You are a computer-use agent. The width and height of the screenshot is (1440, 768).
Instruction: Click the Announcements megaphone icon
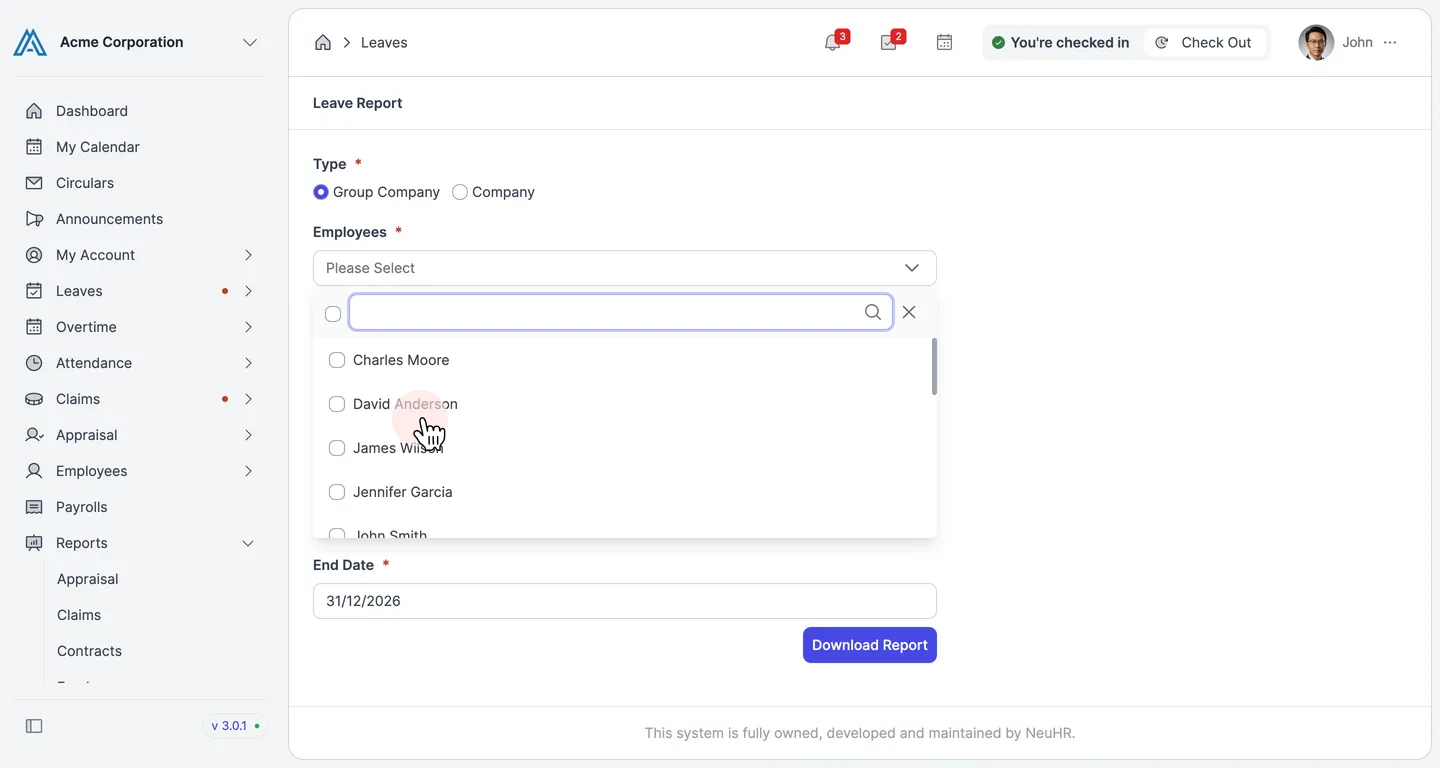34,219
